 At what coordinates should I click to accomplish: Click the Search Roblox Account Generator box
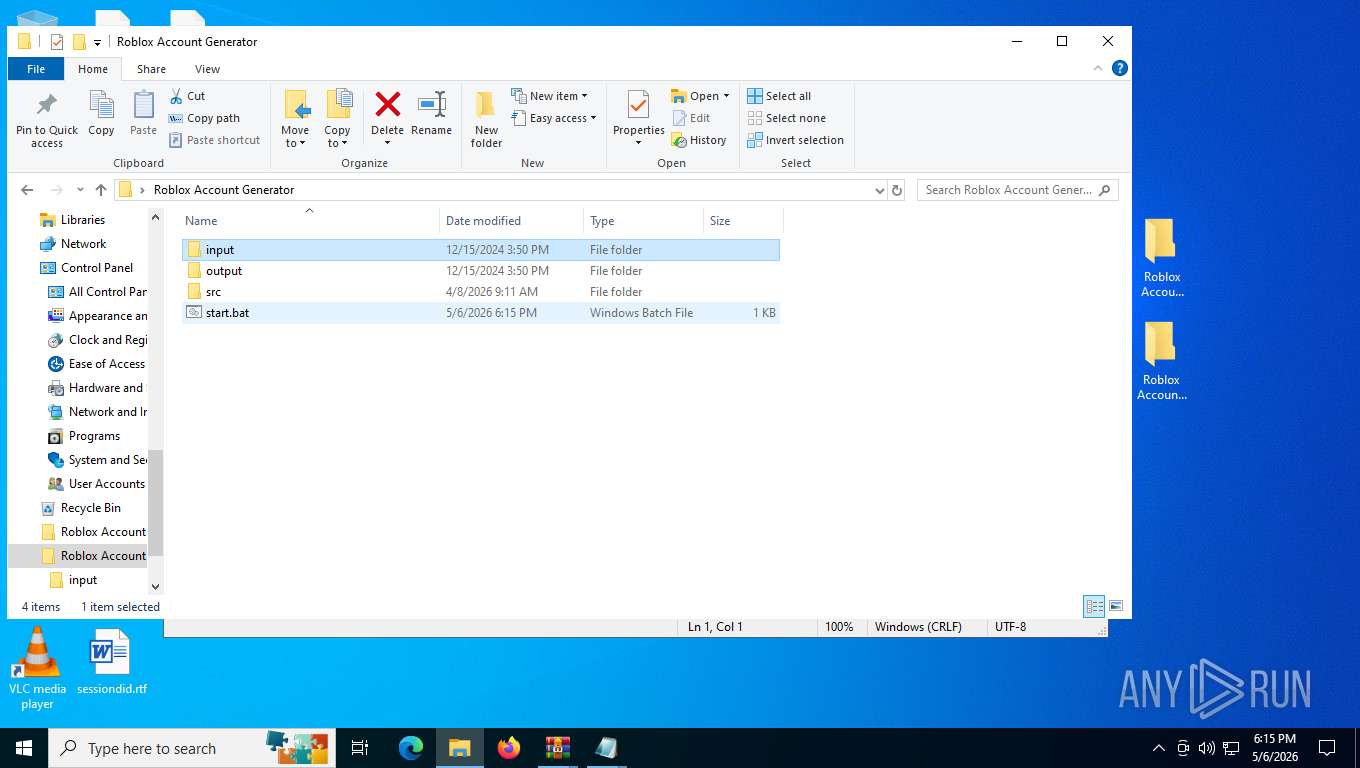tap(1018, 190)
